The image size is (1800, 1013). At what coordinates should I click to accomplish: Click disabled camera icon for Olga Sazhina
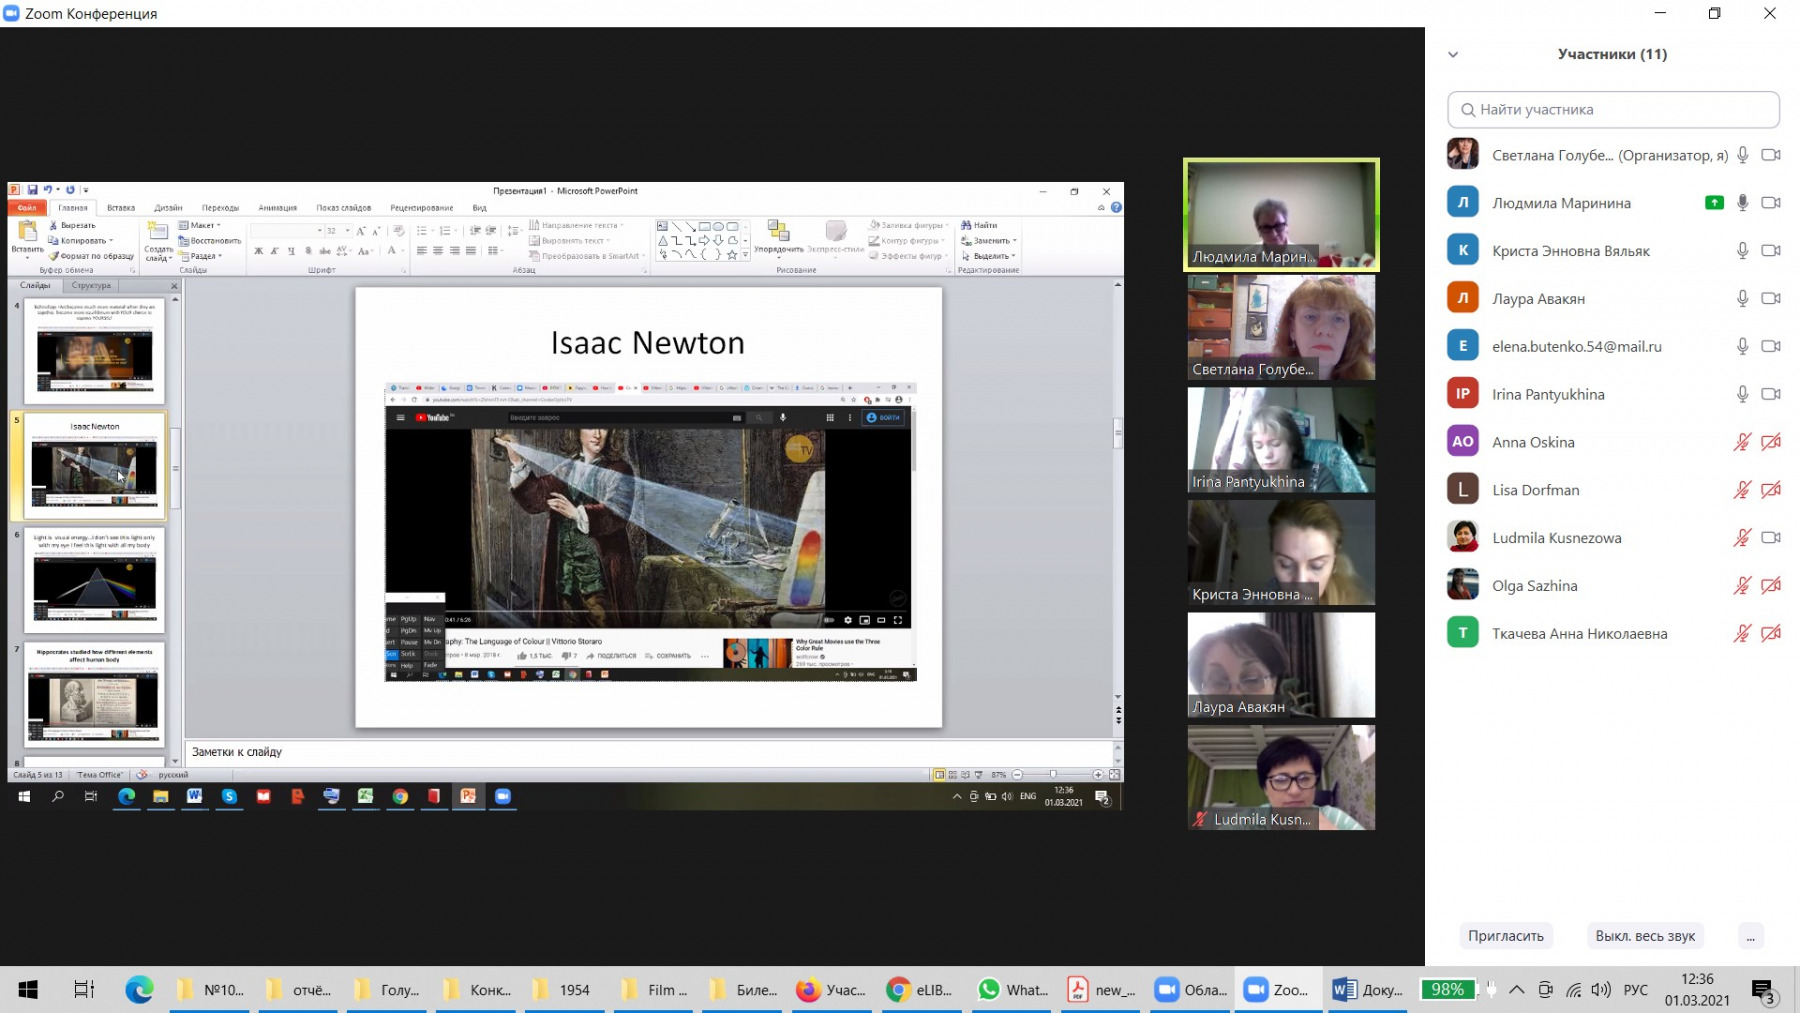tap(1771, 585)
